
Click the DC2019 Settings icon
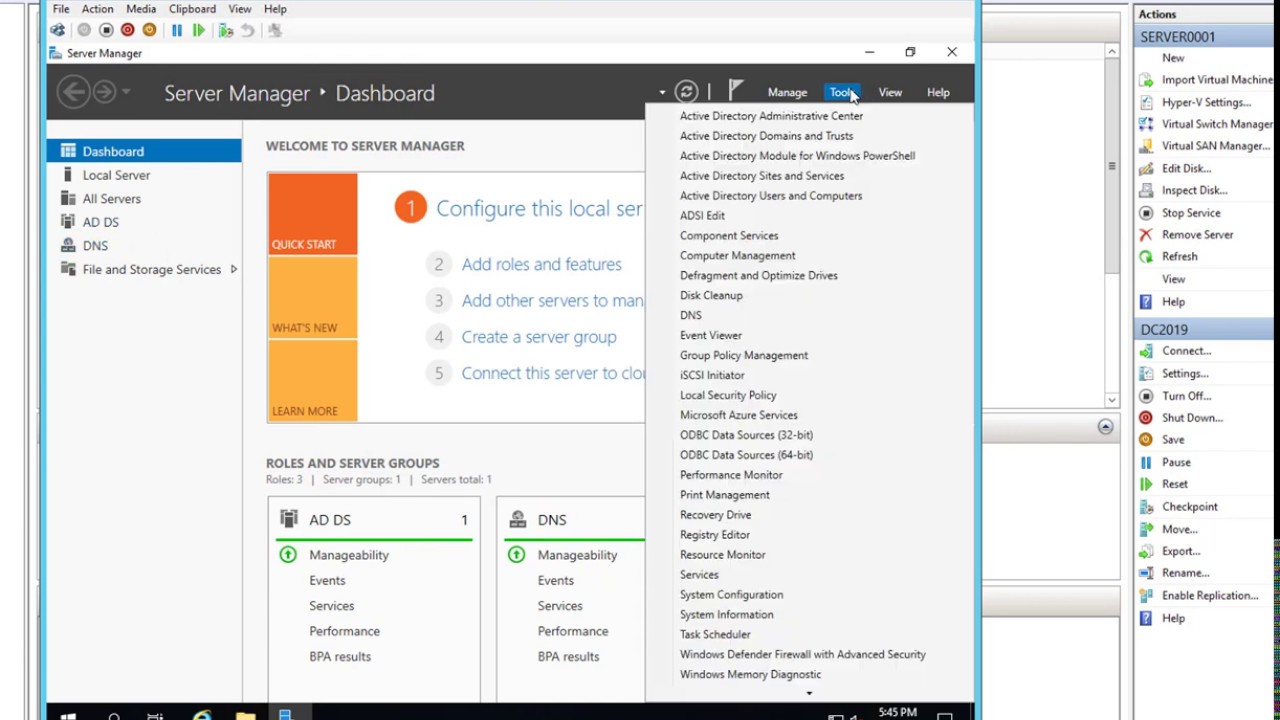point(1146,373)
